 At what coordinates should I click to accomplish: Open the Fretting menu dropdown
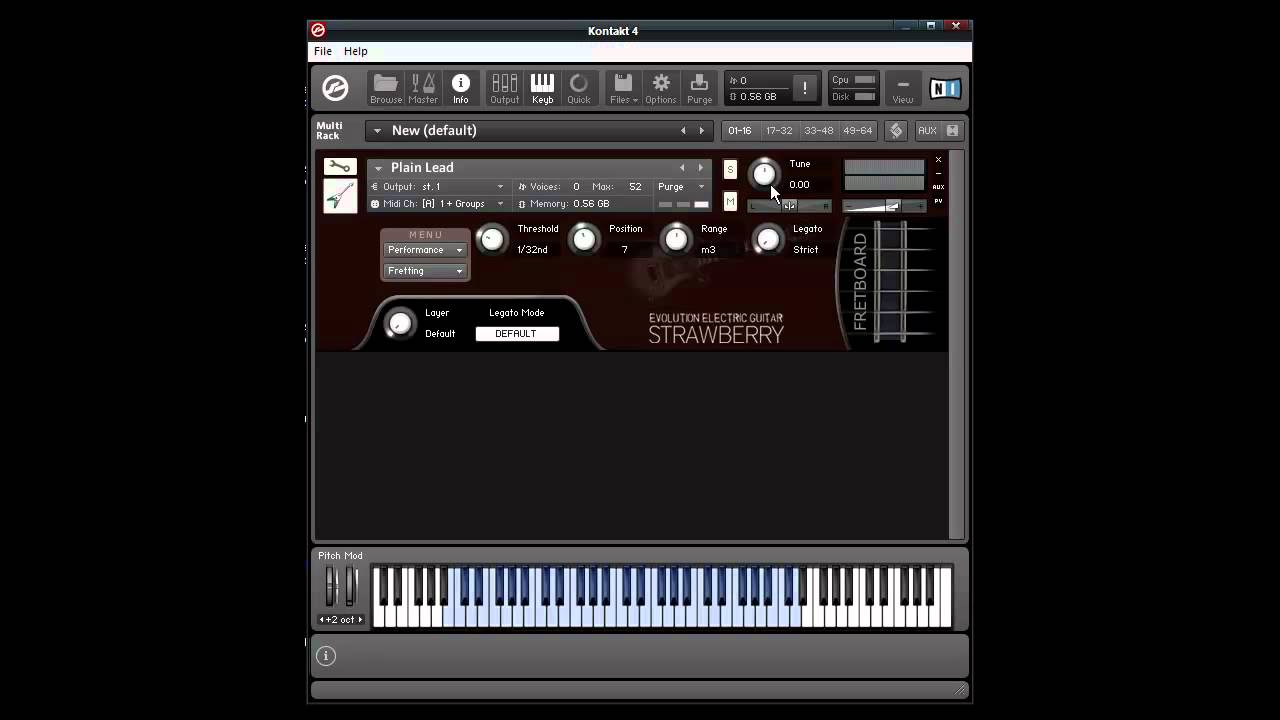[x=425, y=271]
